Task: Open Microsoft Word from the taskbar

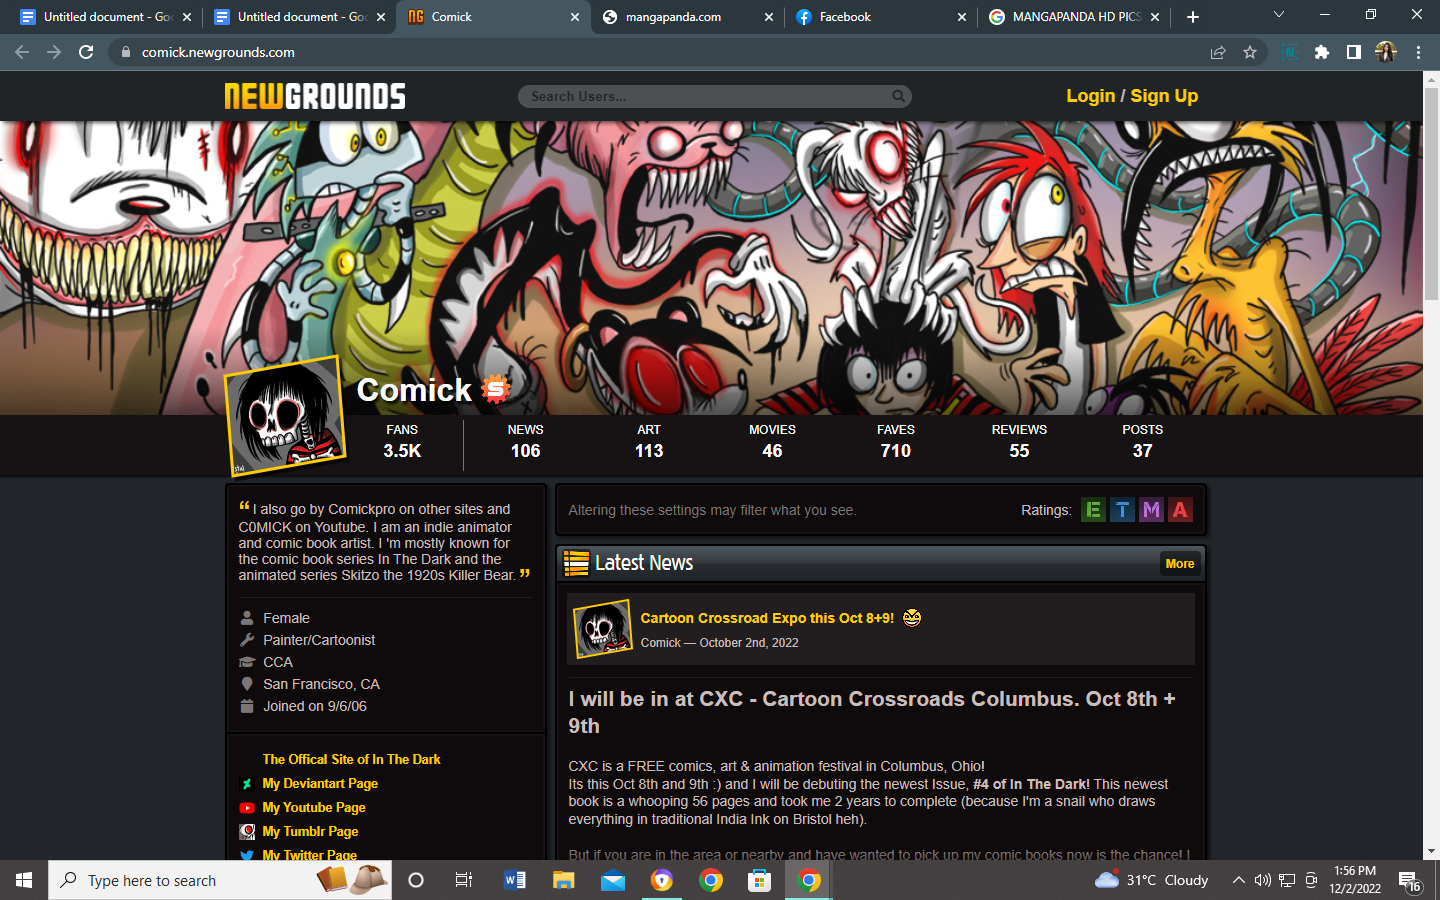Action: coord(515,880)
